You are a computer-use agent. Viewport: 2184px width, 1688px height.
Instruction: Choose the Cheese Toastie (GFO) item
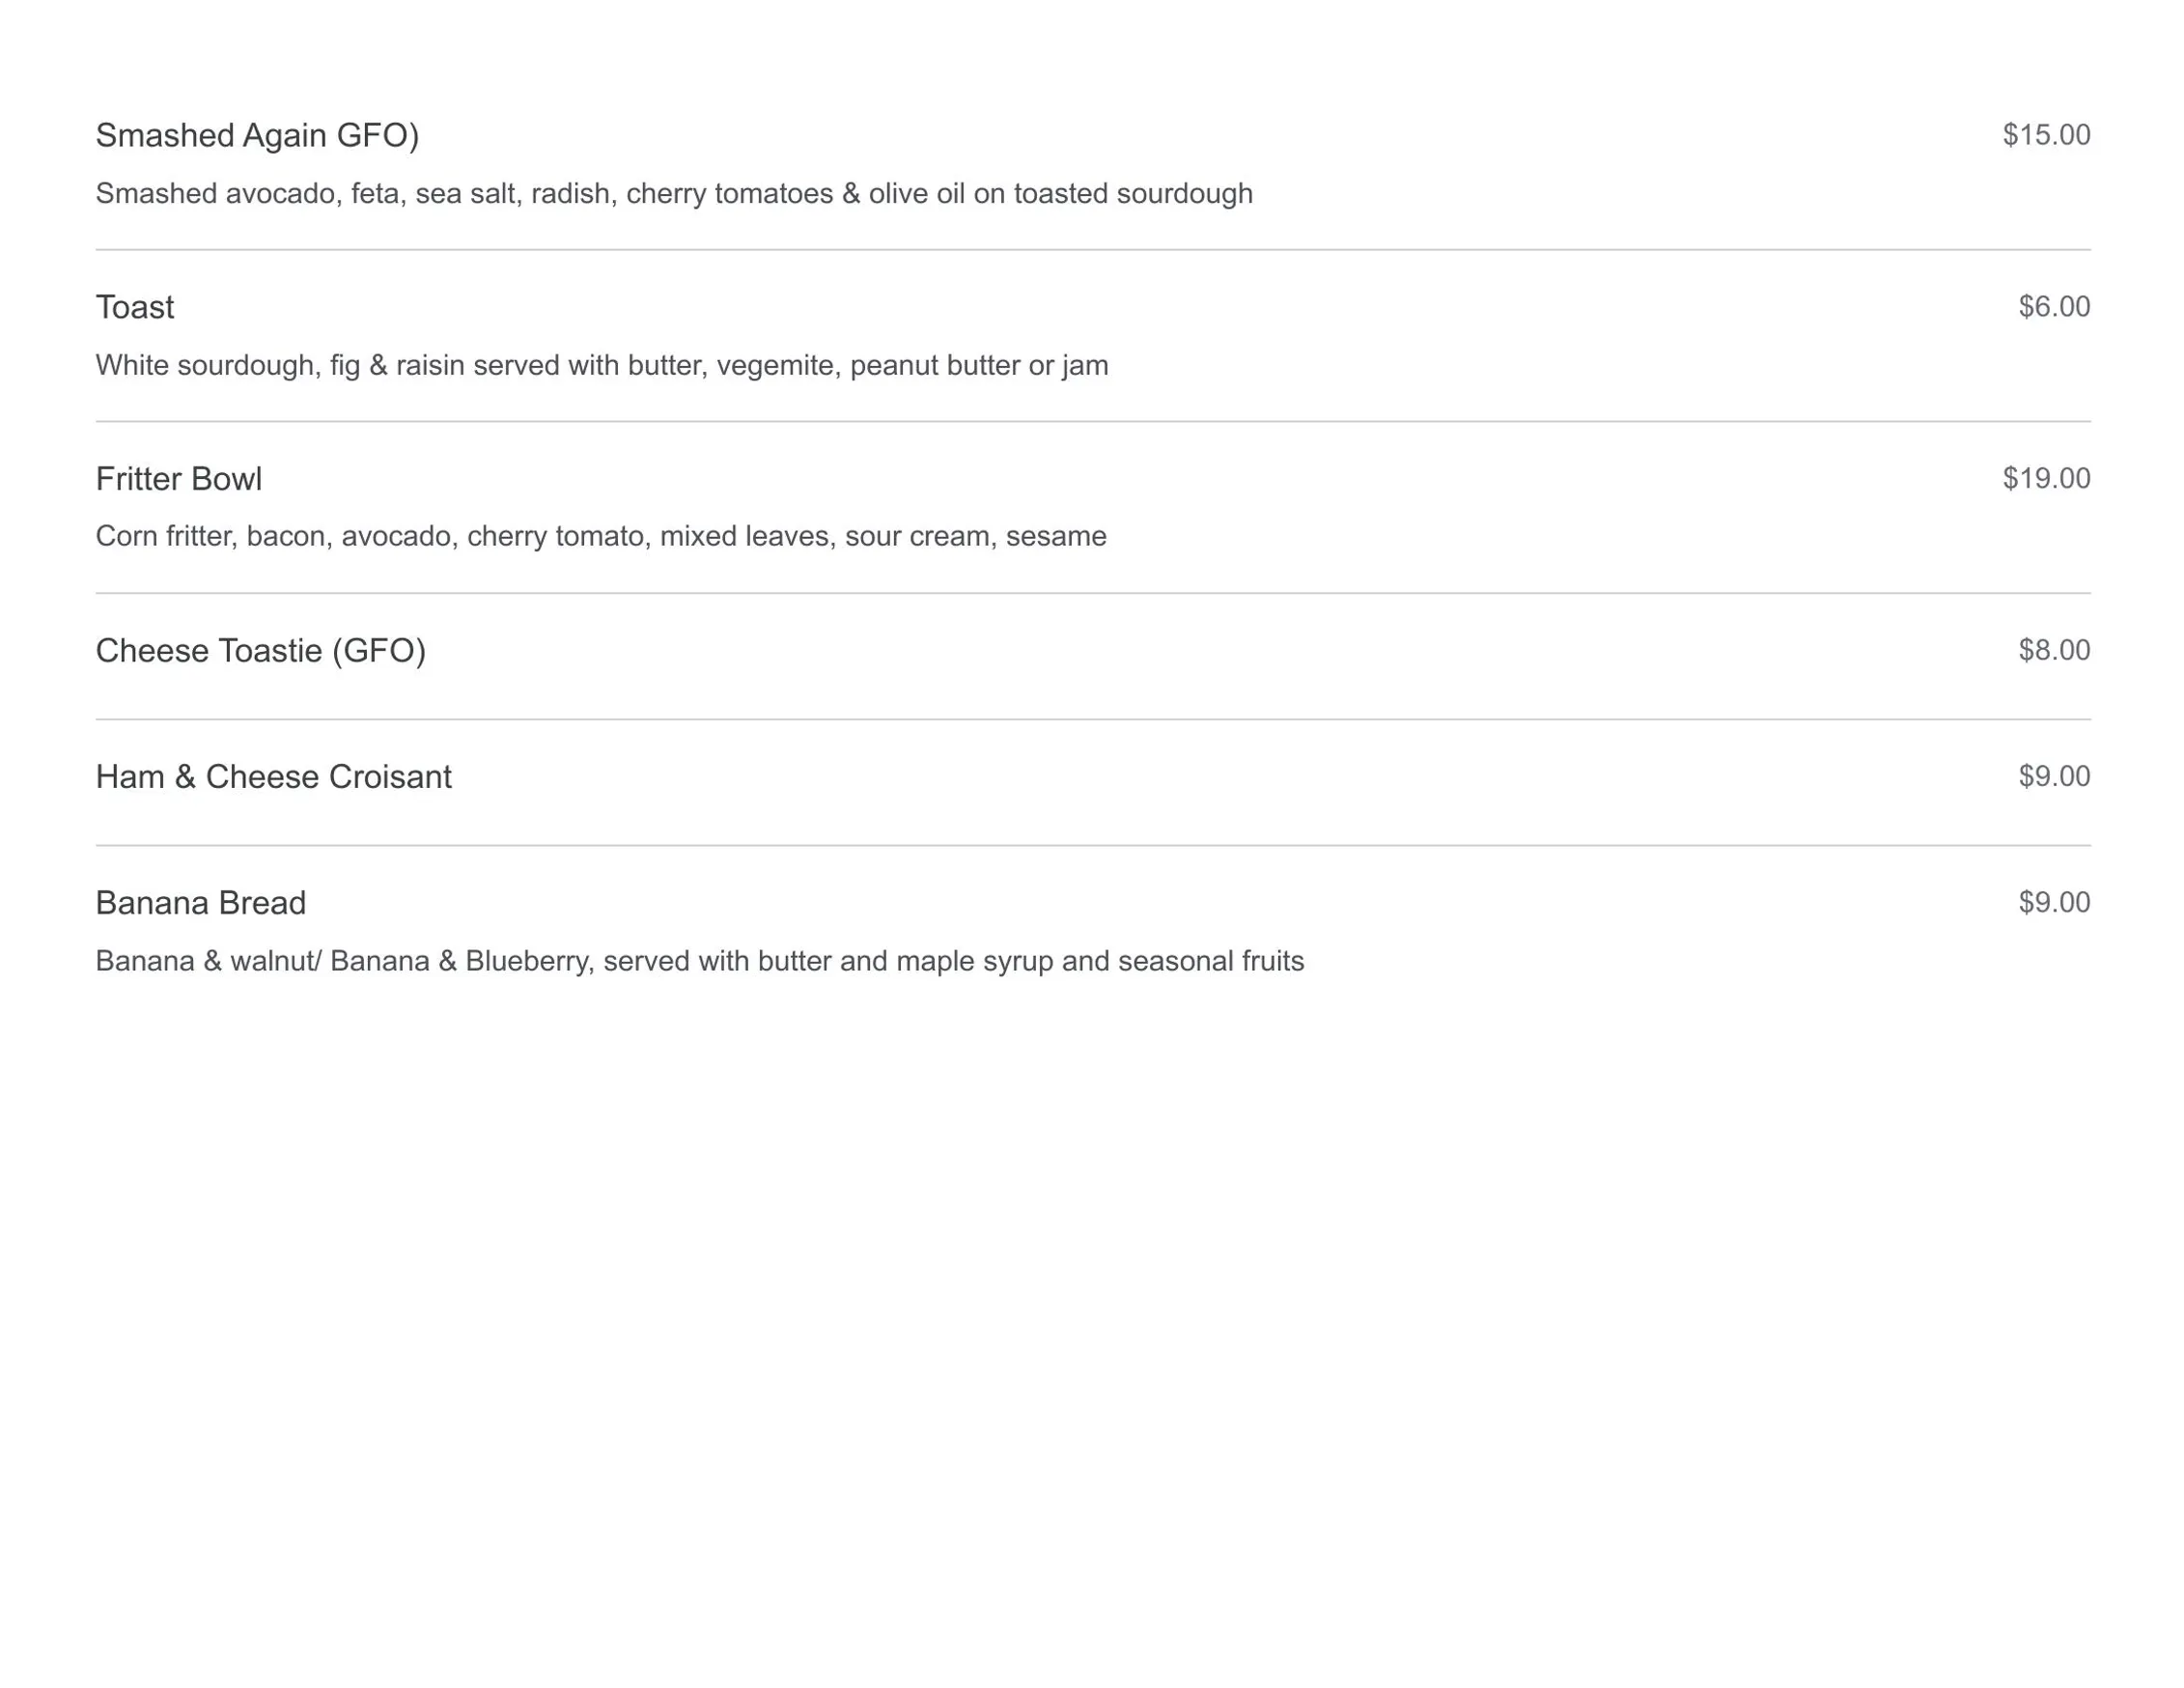coord(261,651)
